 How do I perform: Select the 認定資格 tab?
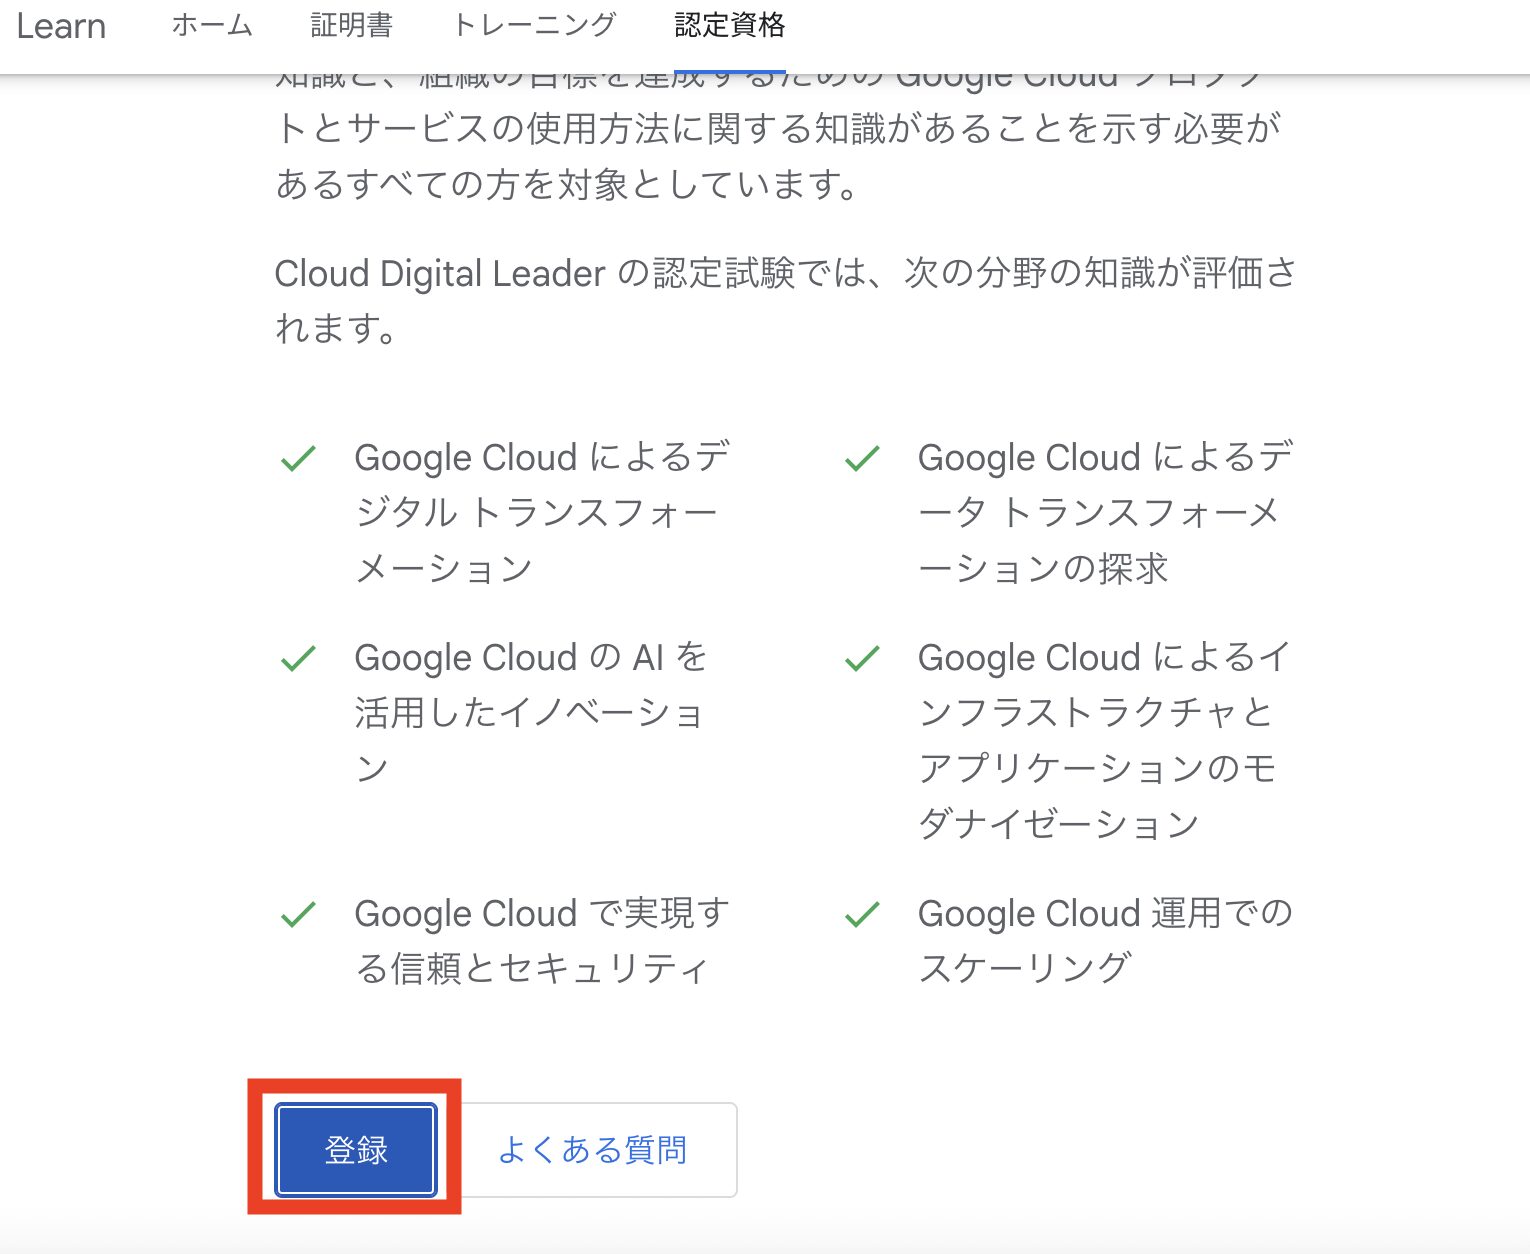coord(730,25)
